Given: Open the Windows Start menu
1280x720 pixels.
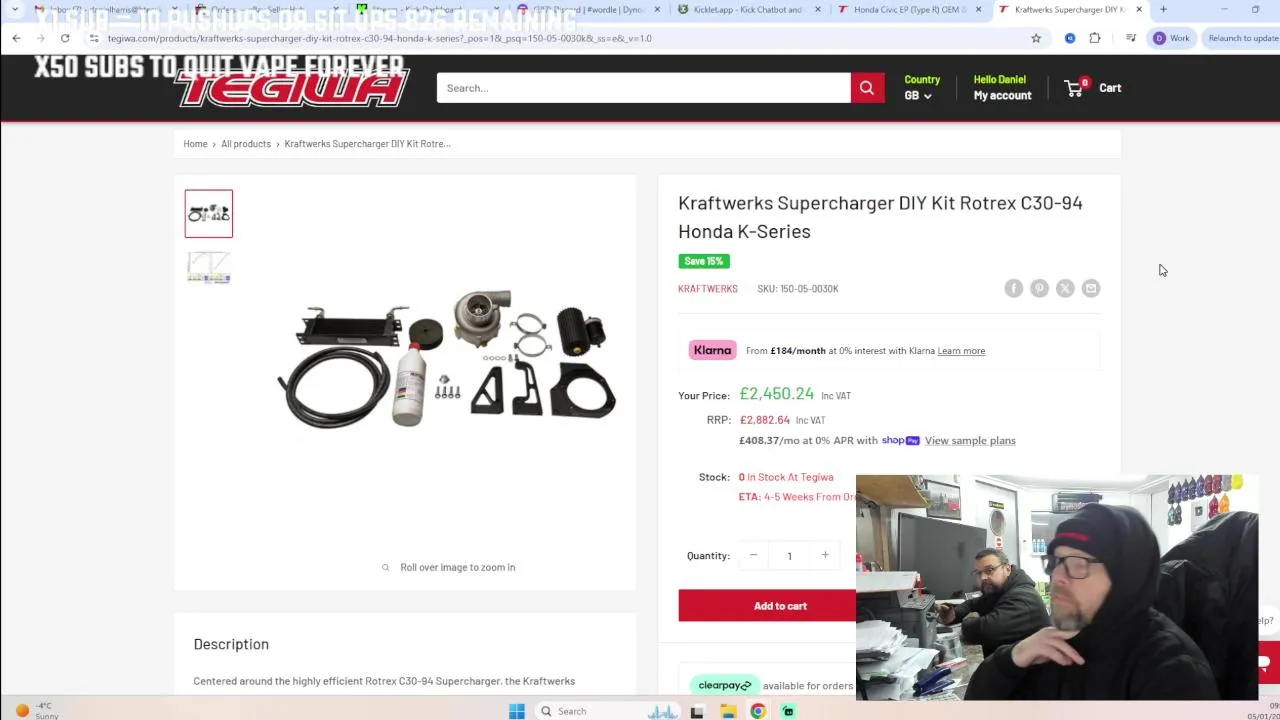Looking at the screenshot, I should pos(516,711).
